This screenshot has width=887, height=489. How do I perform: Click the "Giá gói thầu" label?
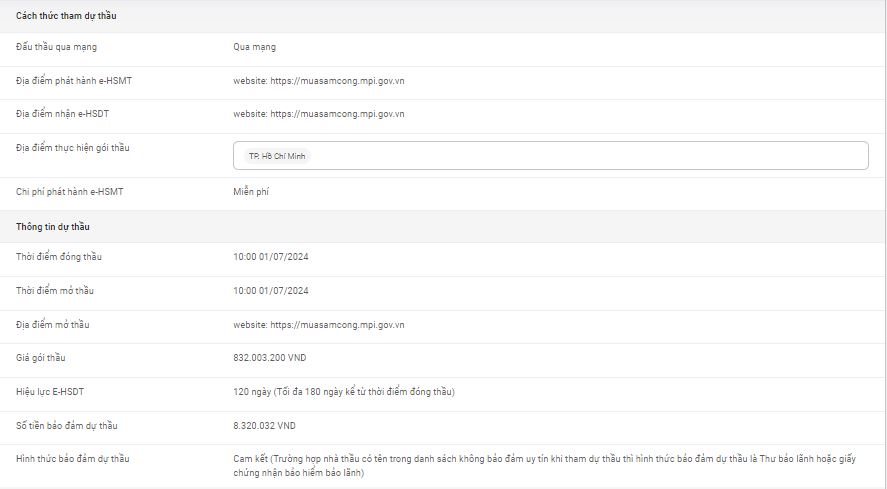point(41,358)
